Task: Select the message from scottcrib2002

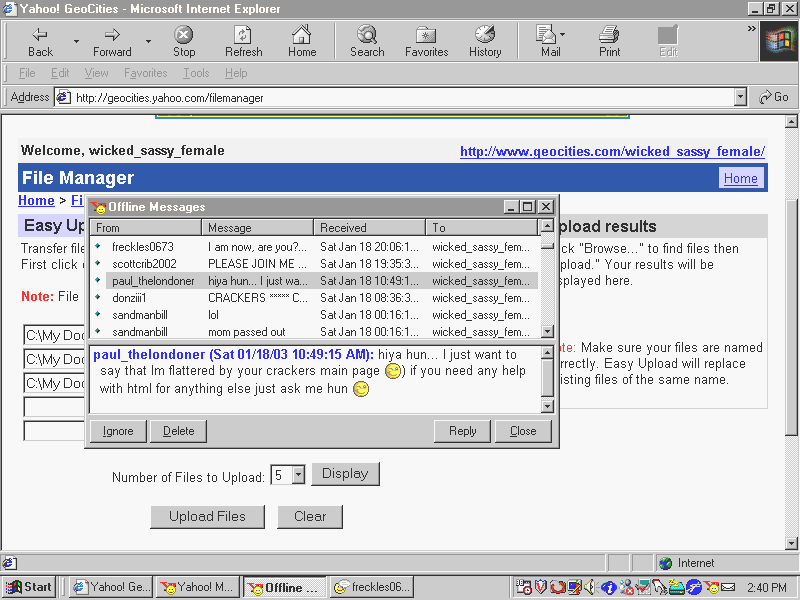Action: (316, 264)
